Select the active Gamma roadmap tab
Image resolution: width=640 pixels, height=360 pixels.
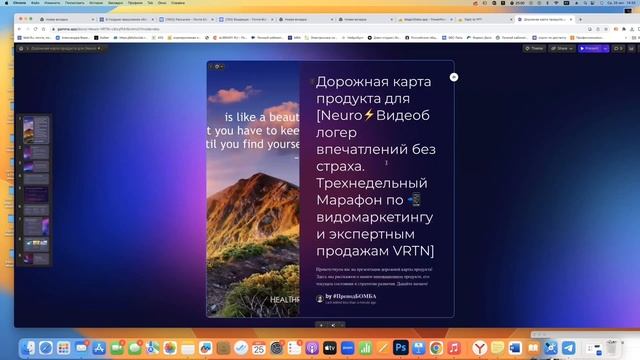coord(544,19)
